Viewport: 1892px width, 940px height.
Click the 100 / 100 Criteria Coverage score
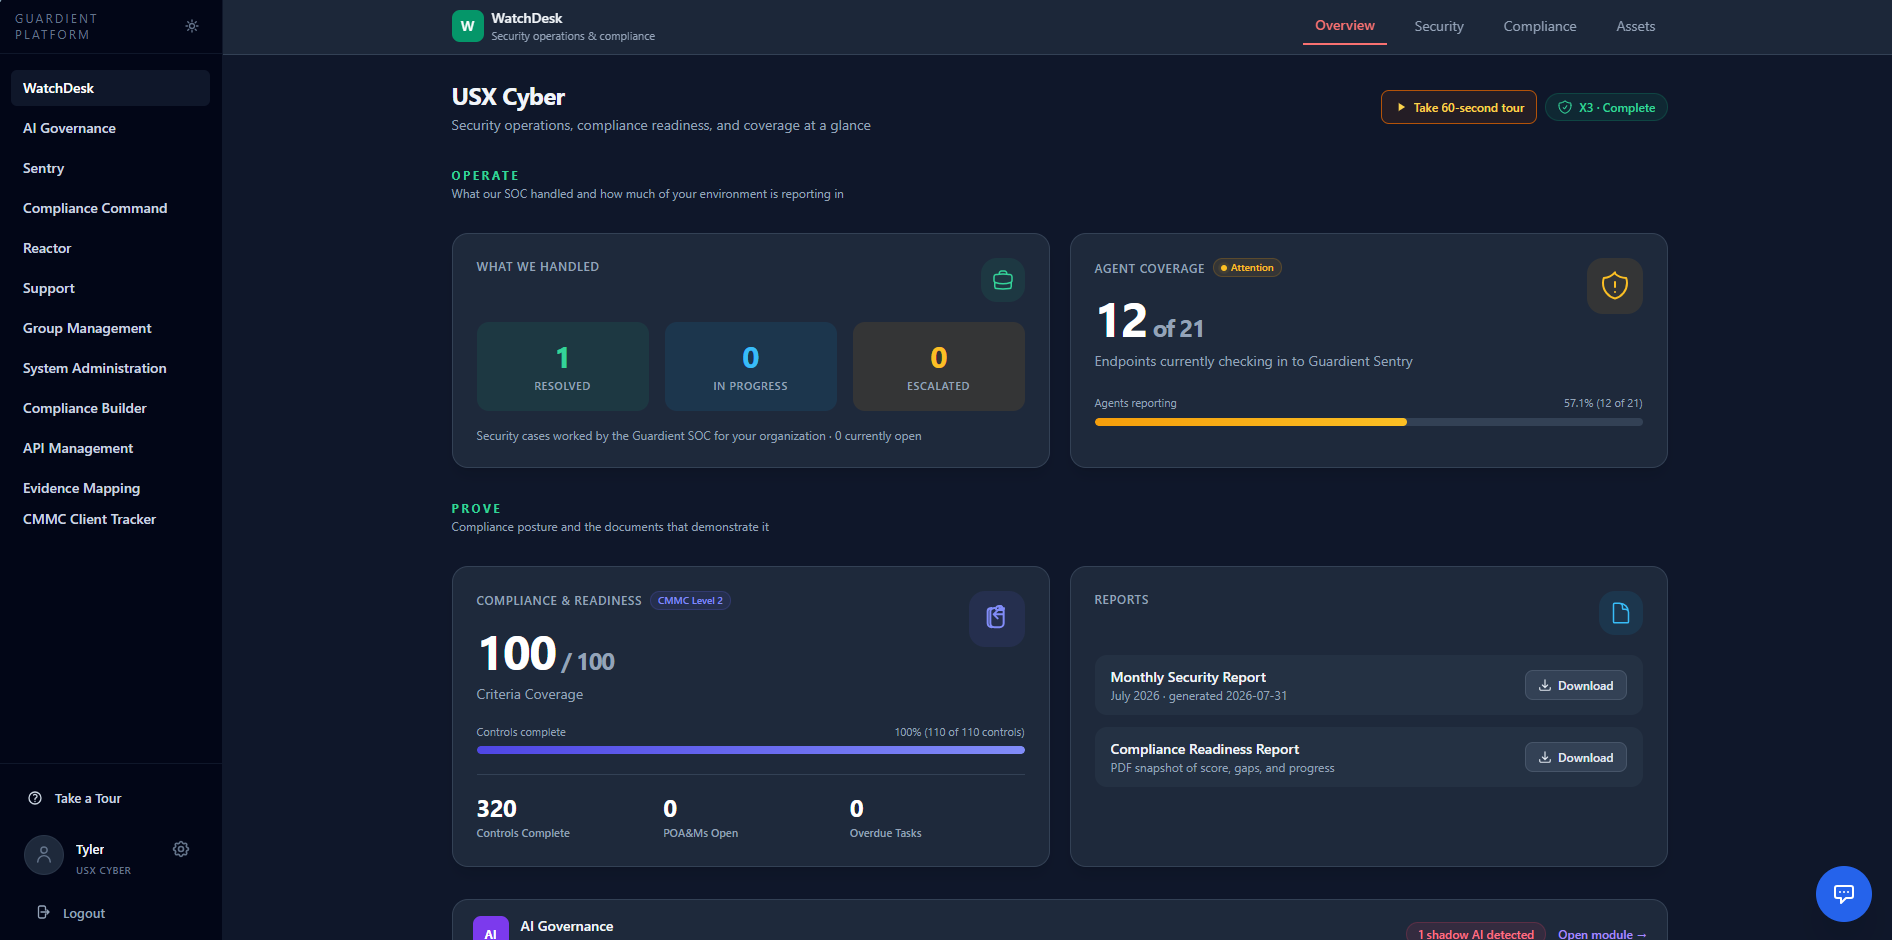coord(546,654)
